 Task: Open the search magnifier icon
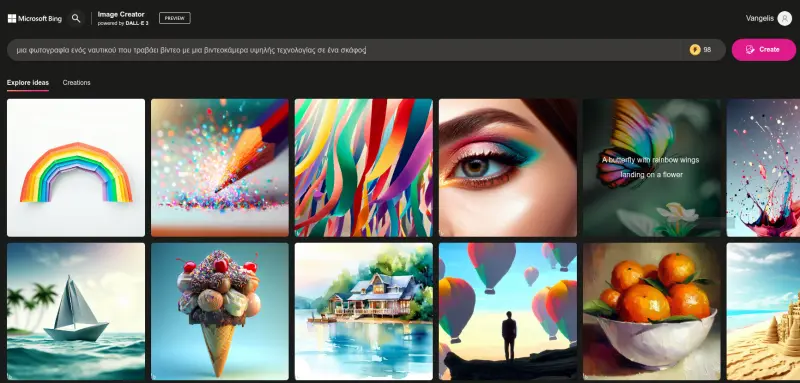[x=76, y=18]
